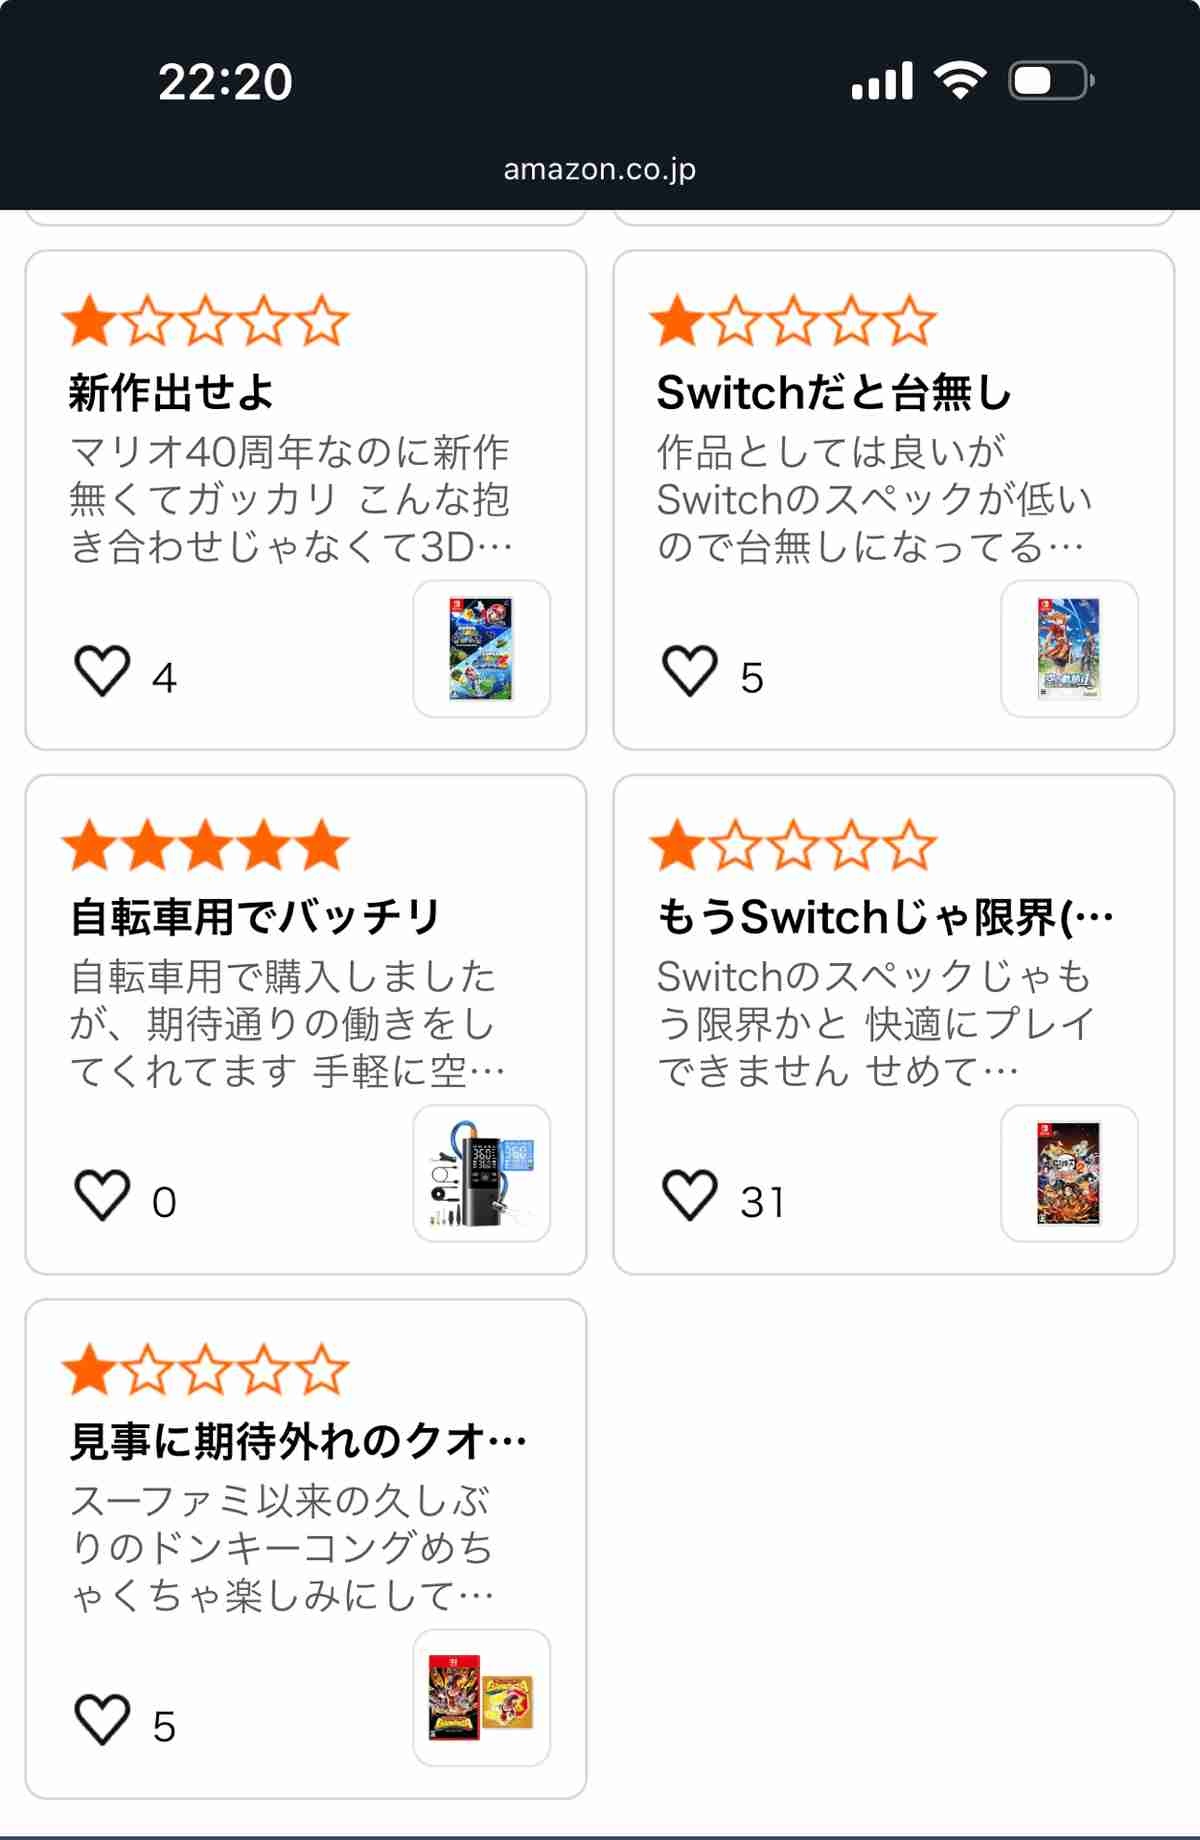
Task: Like the 見事に期待外れ Donkey Kong review
Action: click(103, 1720)
